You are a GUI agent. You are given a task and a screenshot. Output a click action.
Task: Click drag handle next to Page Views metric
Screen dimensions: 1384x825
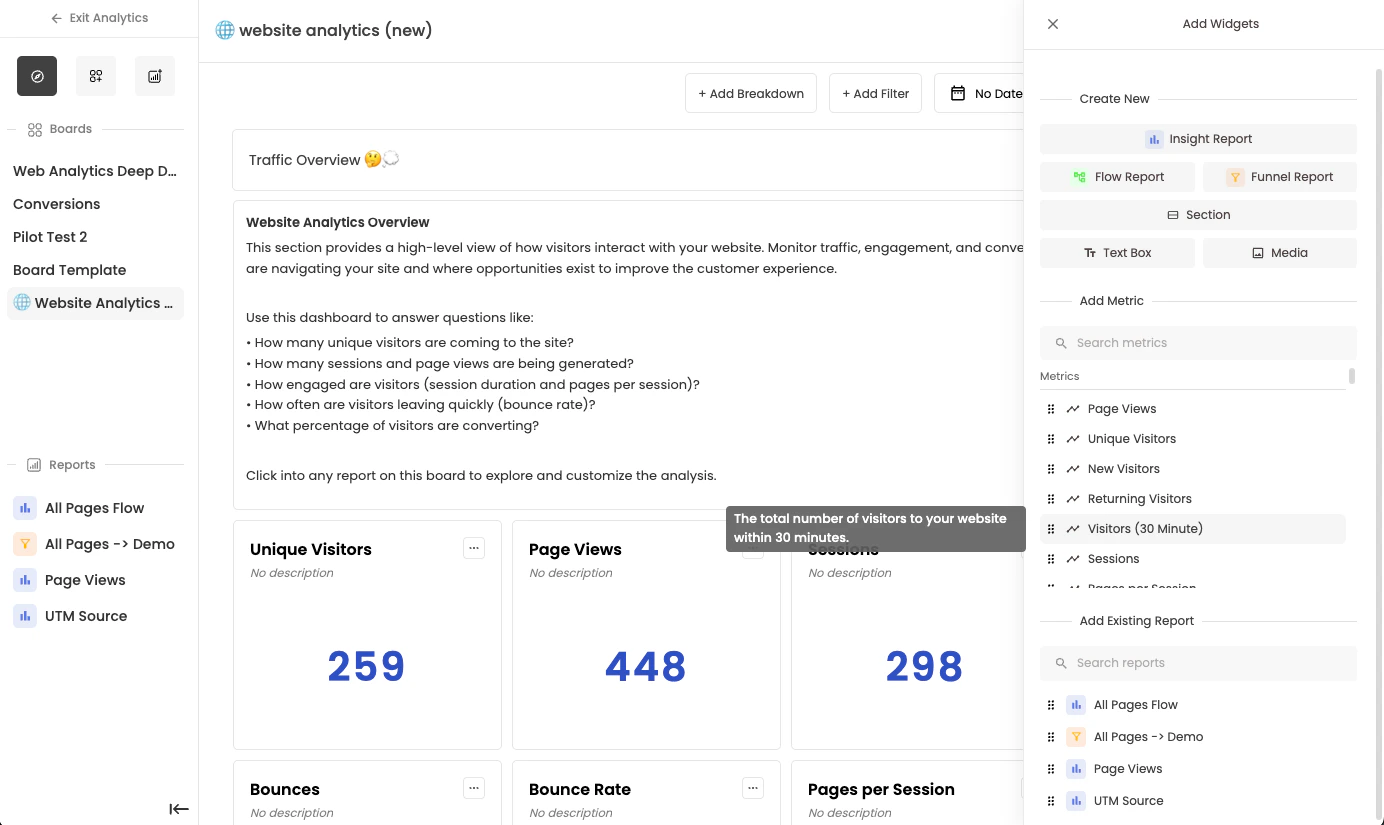point(1051,409)
